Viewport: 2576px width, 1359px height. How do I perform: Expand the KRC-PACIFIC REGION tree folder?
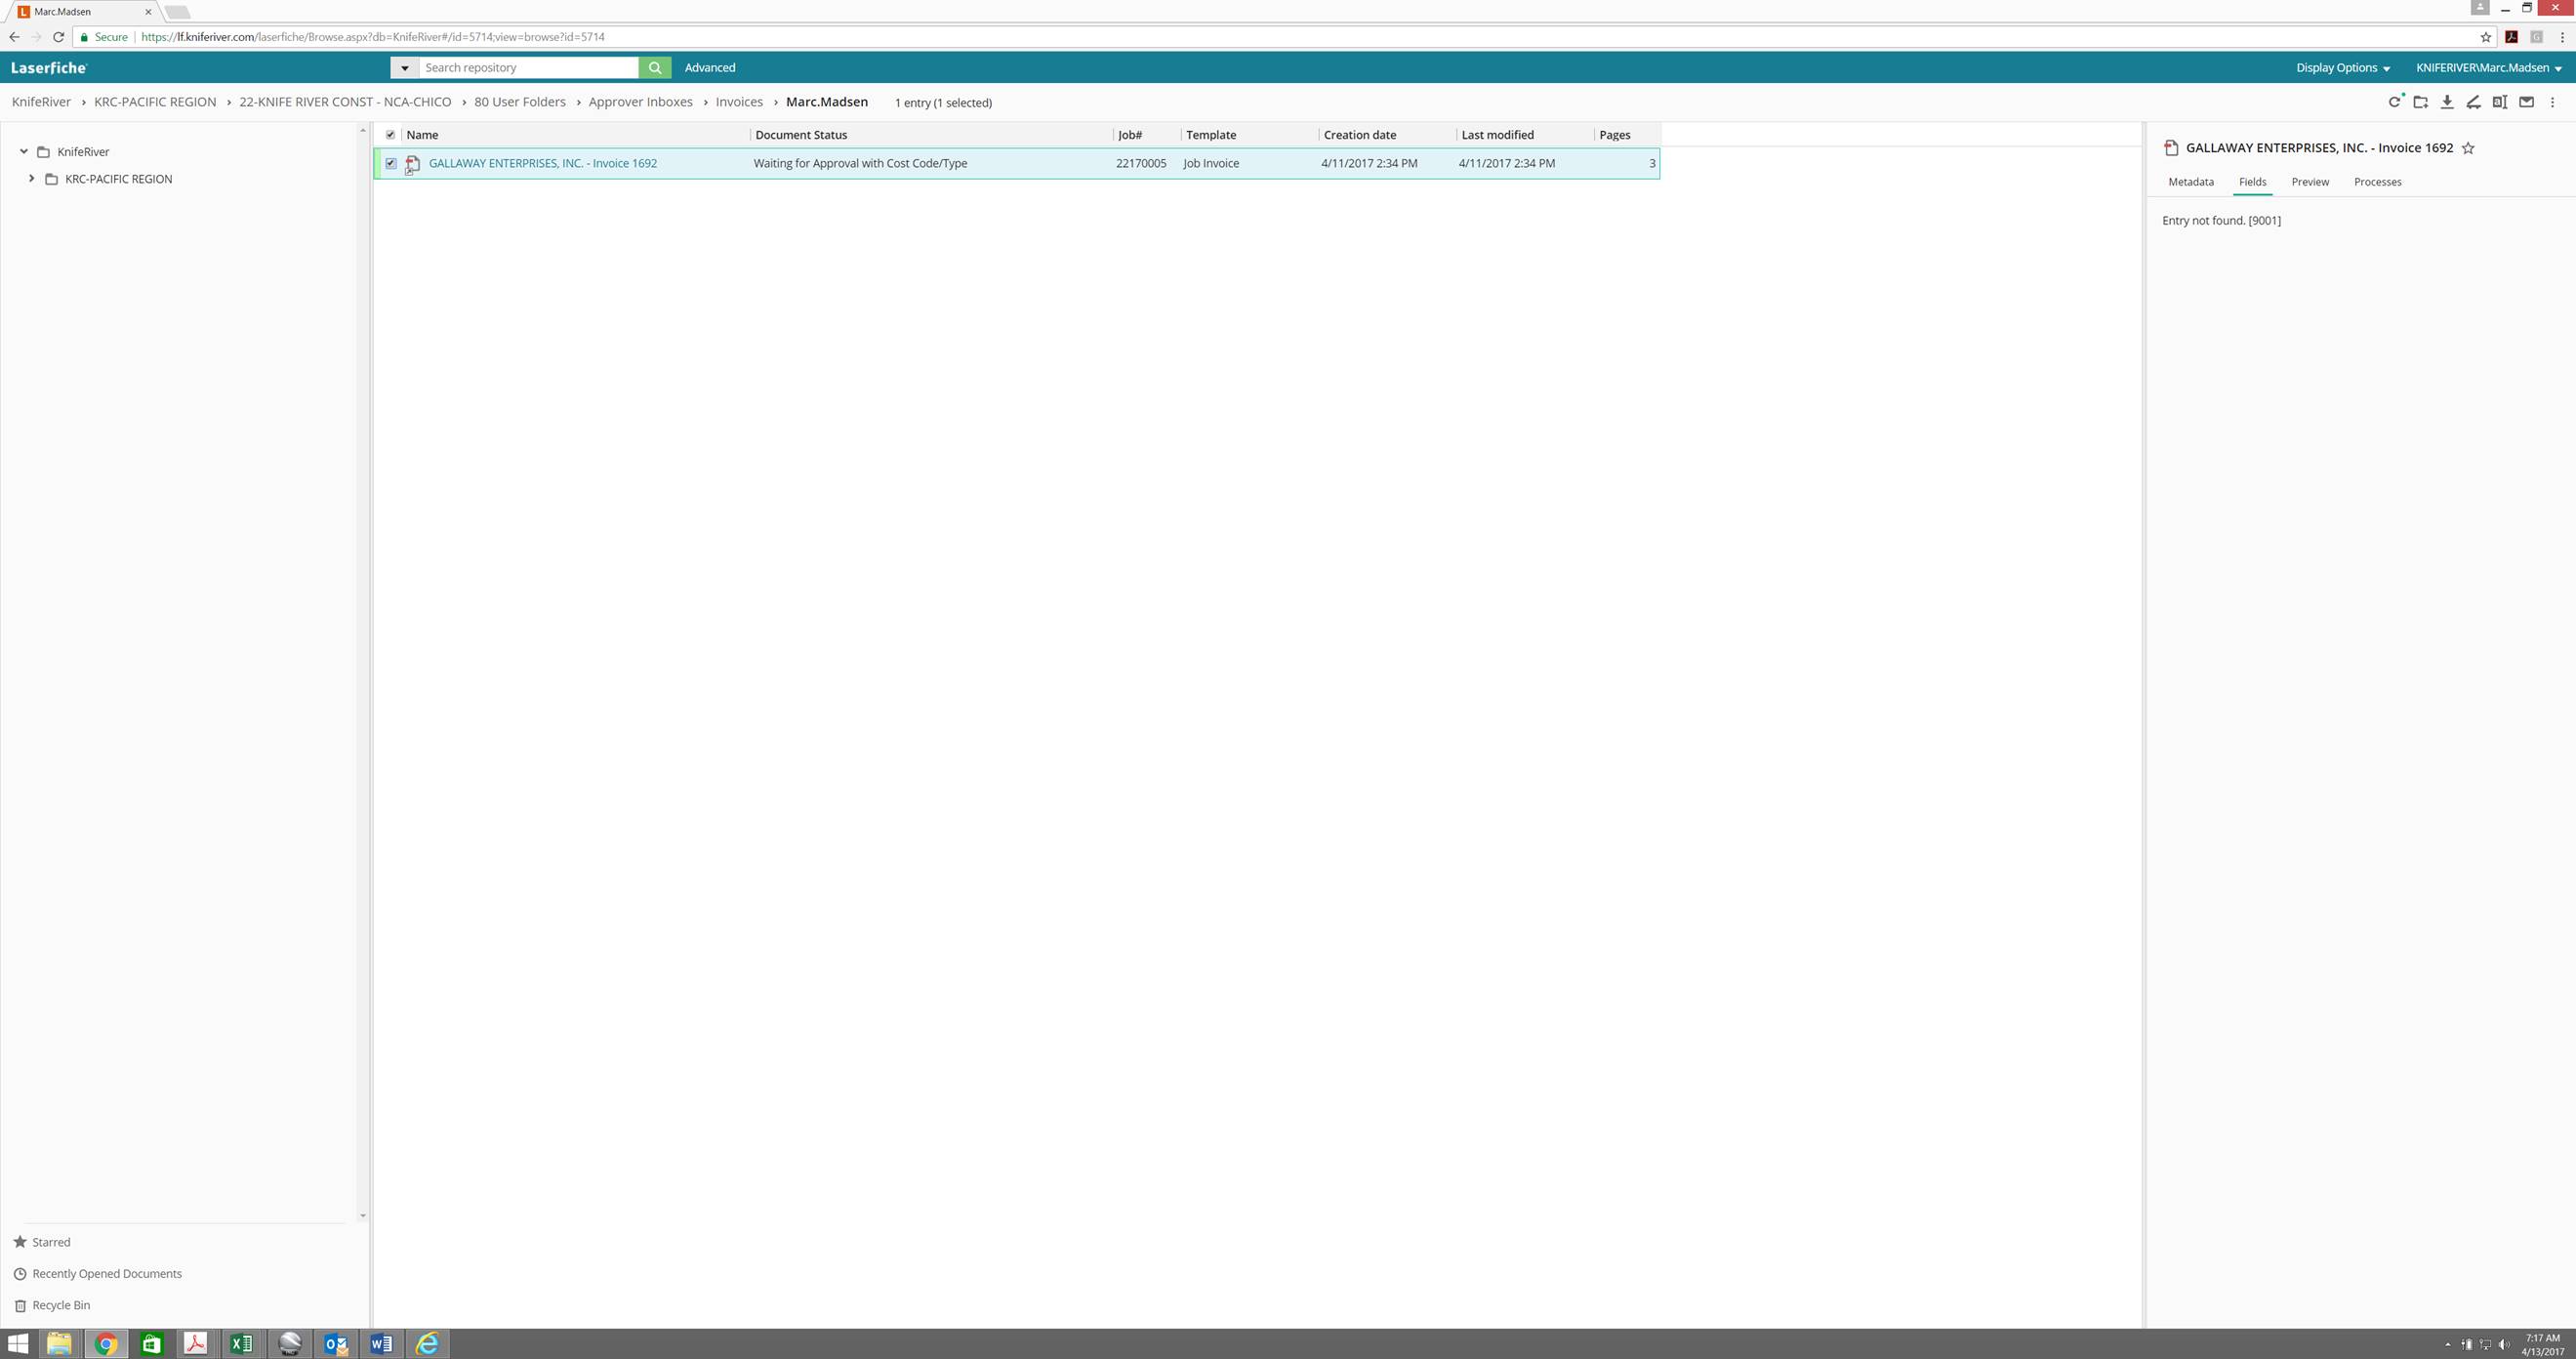[x=32, y=179]
